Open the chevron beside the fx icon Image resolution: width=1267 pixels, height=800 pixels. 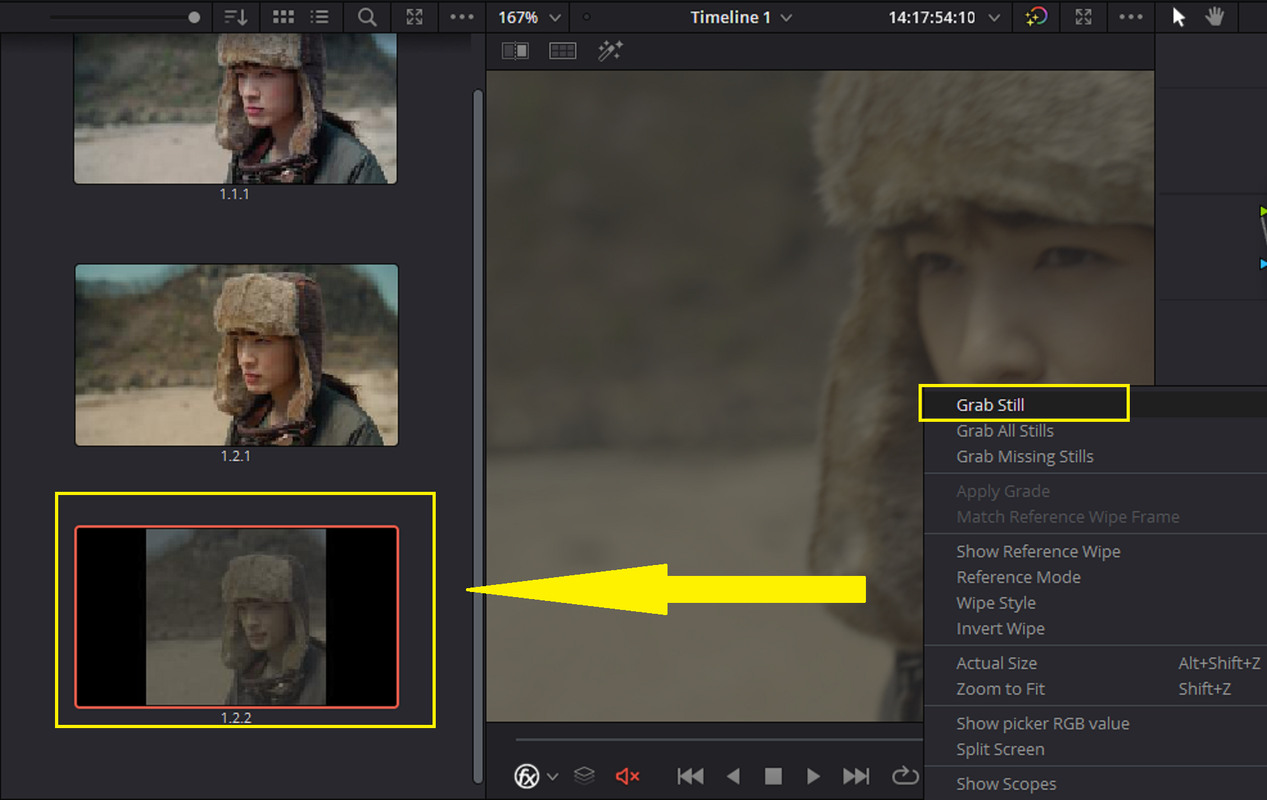pos(553,777)
